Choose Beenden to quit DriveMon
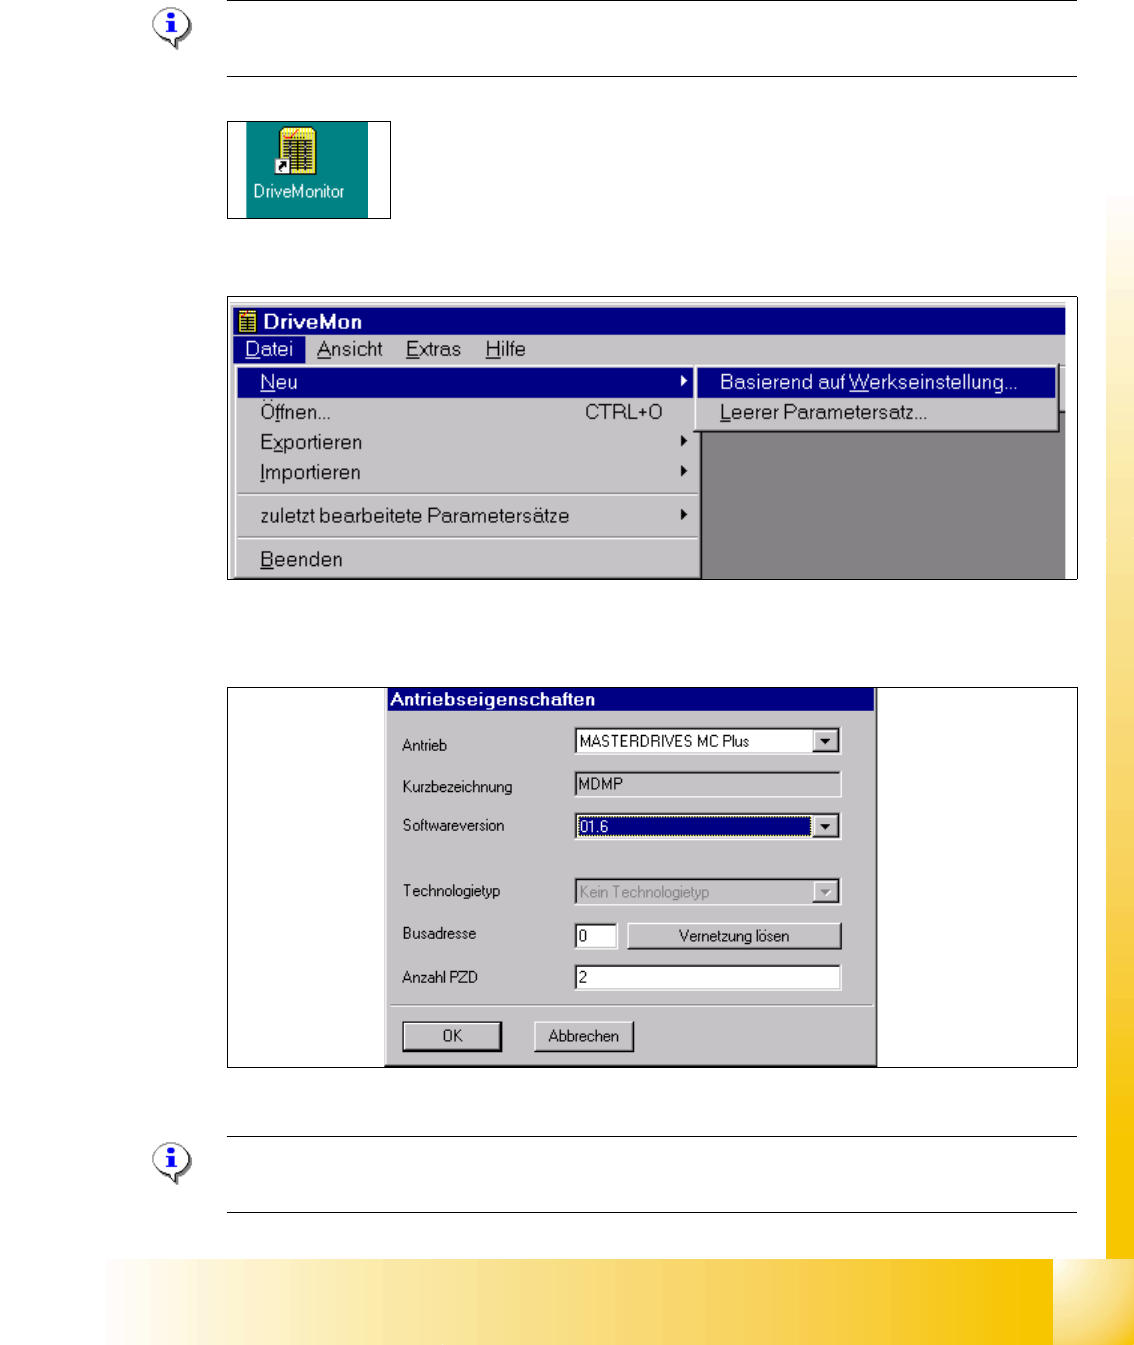Screen dimensions: 1134x1345 (x=467, y=559)
